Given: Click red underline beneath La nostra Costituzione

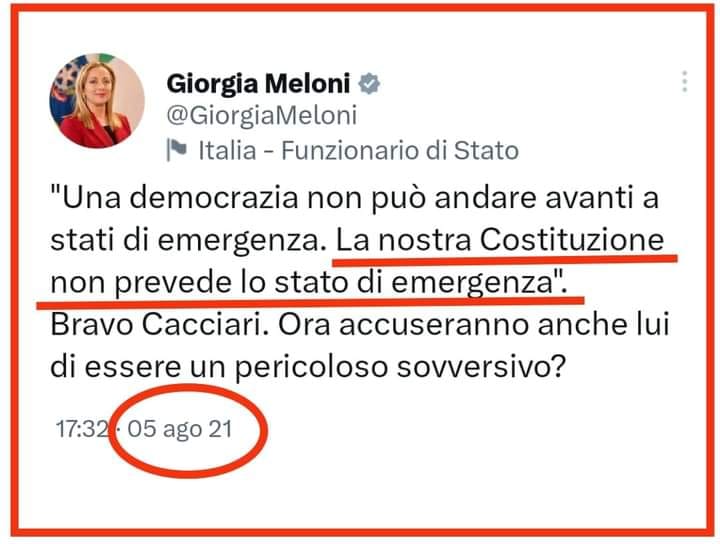Looking at the screenshot, I should tap(505, 261).
